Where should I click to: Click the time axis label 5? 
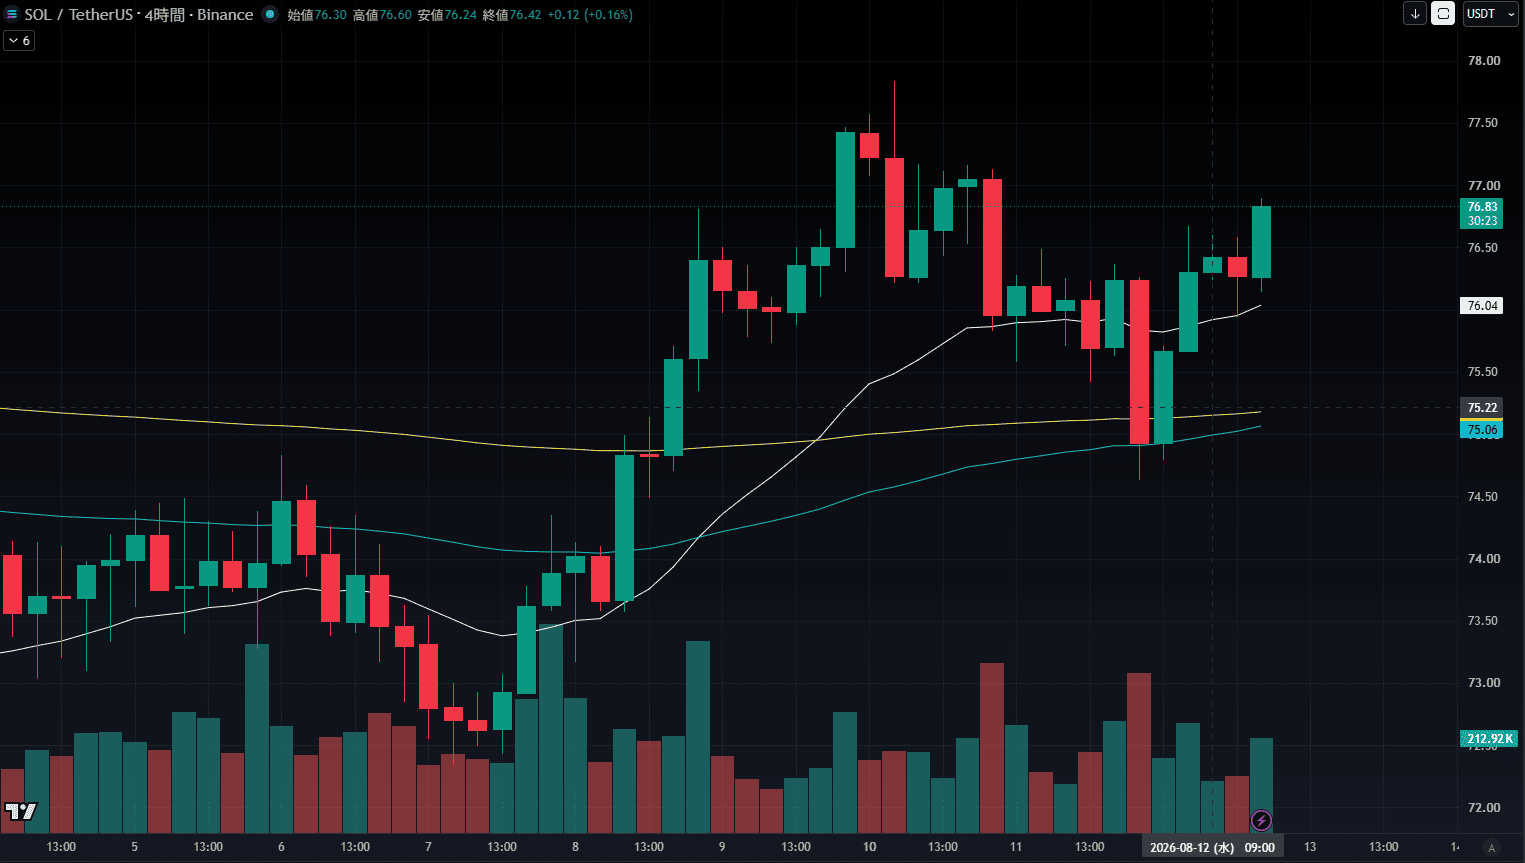[x=135, y=847]
